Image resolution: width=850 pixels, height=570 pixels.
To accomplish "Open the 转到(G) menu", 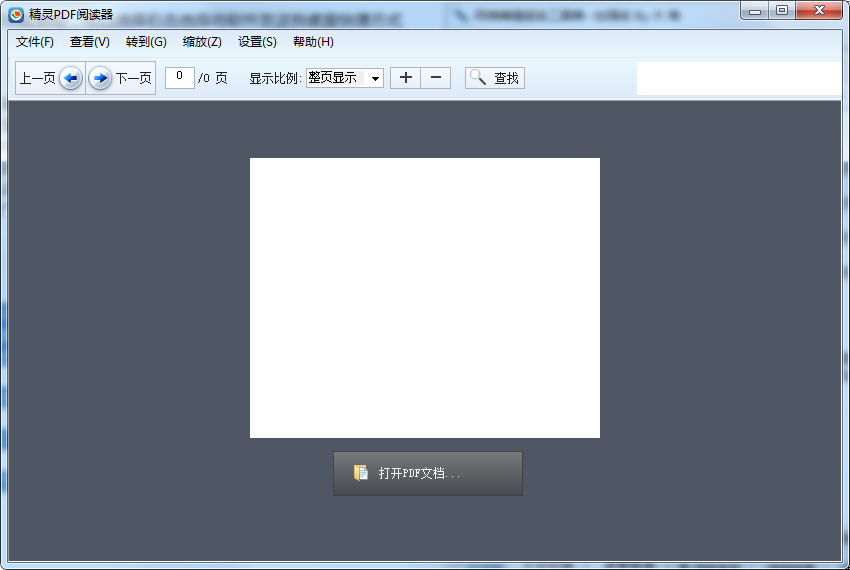I will (146, 42).
